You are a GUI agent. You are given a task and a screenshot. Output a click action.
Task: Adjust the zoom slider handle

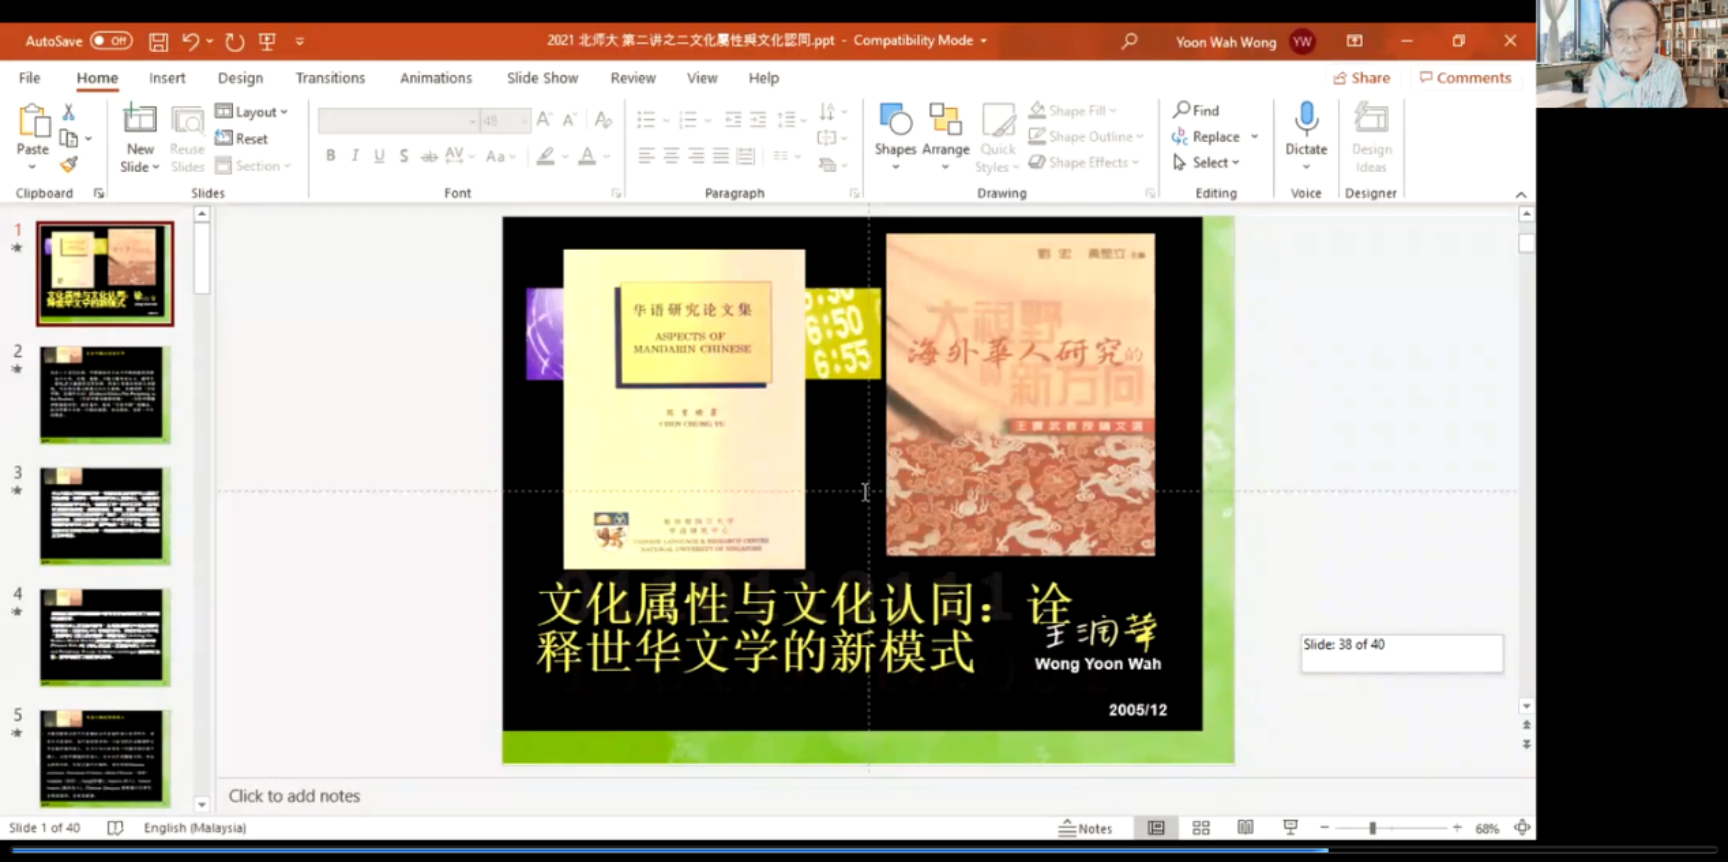pos(1372,828)
